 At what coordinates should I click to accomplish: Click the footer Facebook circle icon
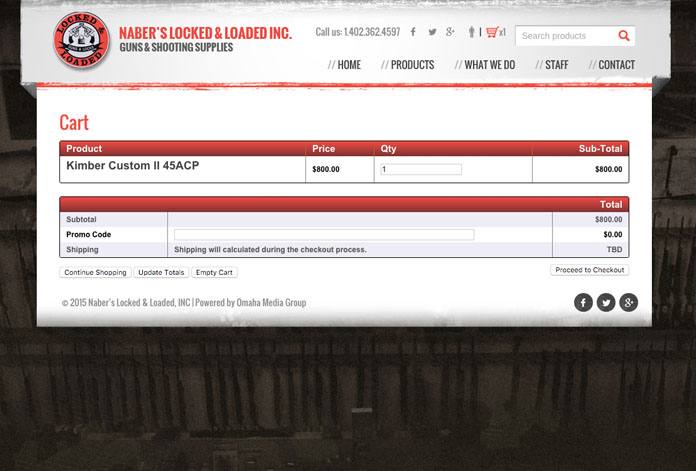point(583,302)
